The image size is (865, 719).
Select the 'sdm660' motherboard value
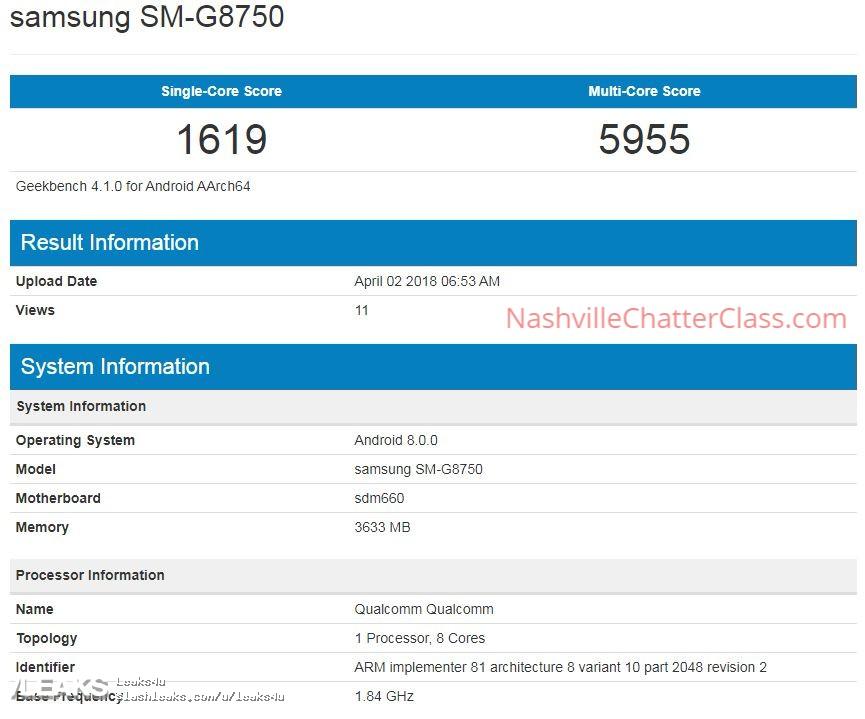pyautogui.click(x=379, y=498)
